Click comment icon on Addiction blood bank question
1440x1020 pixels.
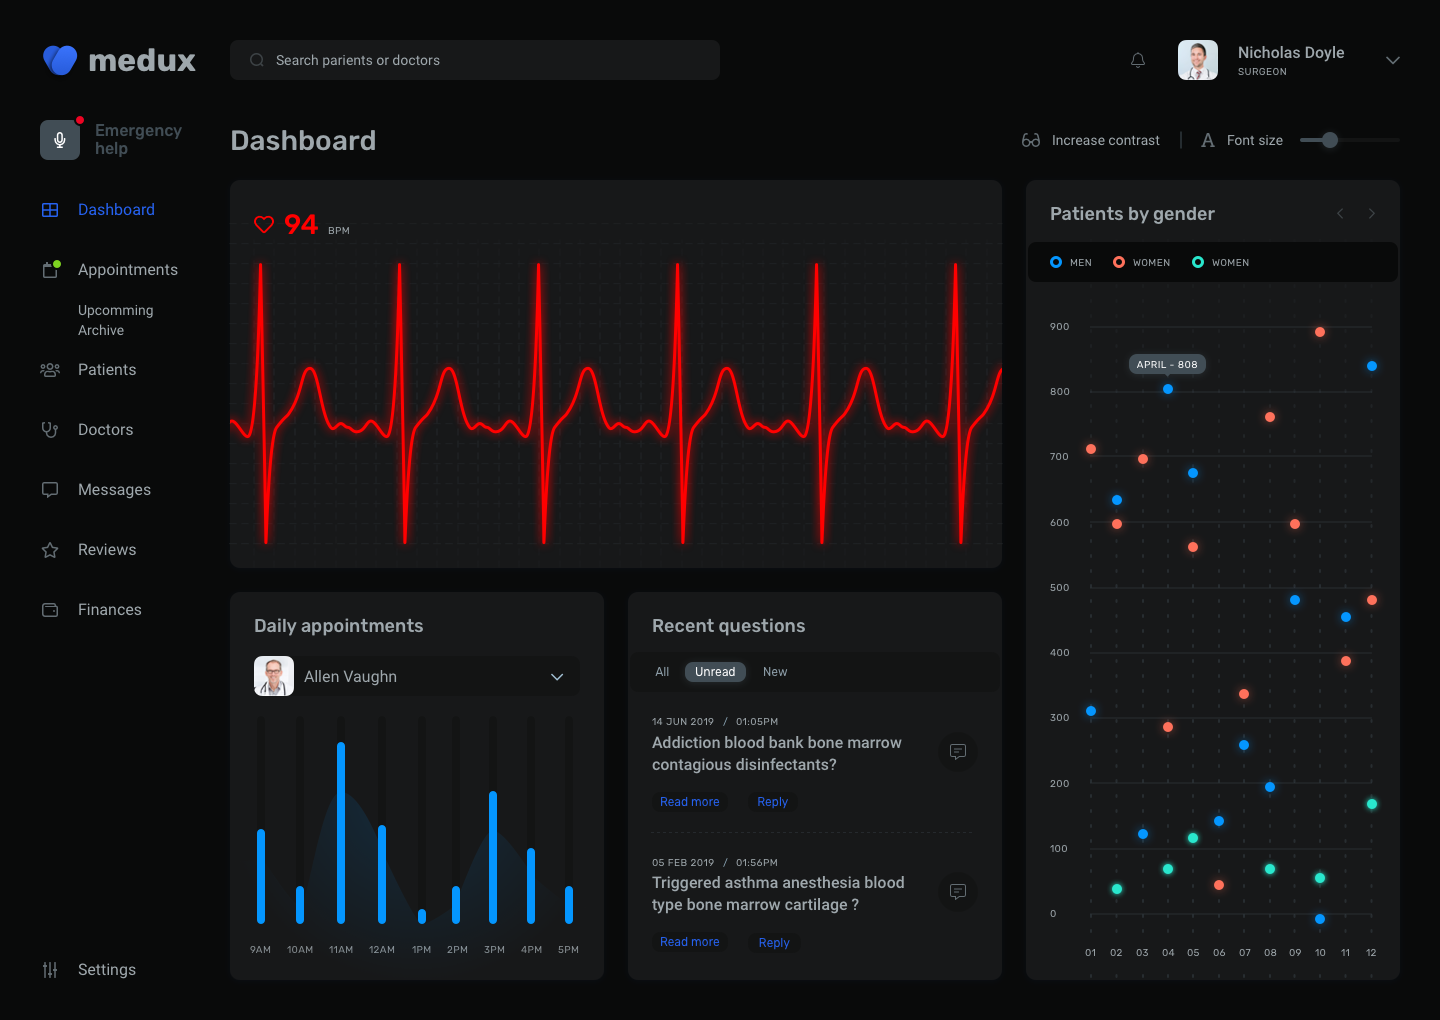click(958, 751)
